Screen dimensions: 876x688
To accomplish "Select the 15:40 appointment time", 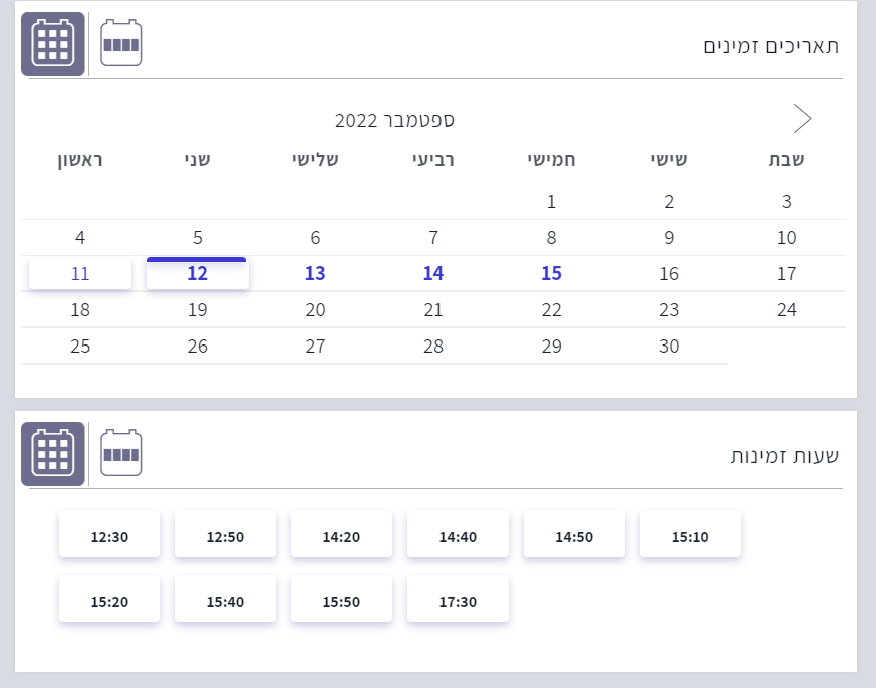I will click(225, 601).
